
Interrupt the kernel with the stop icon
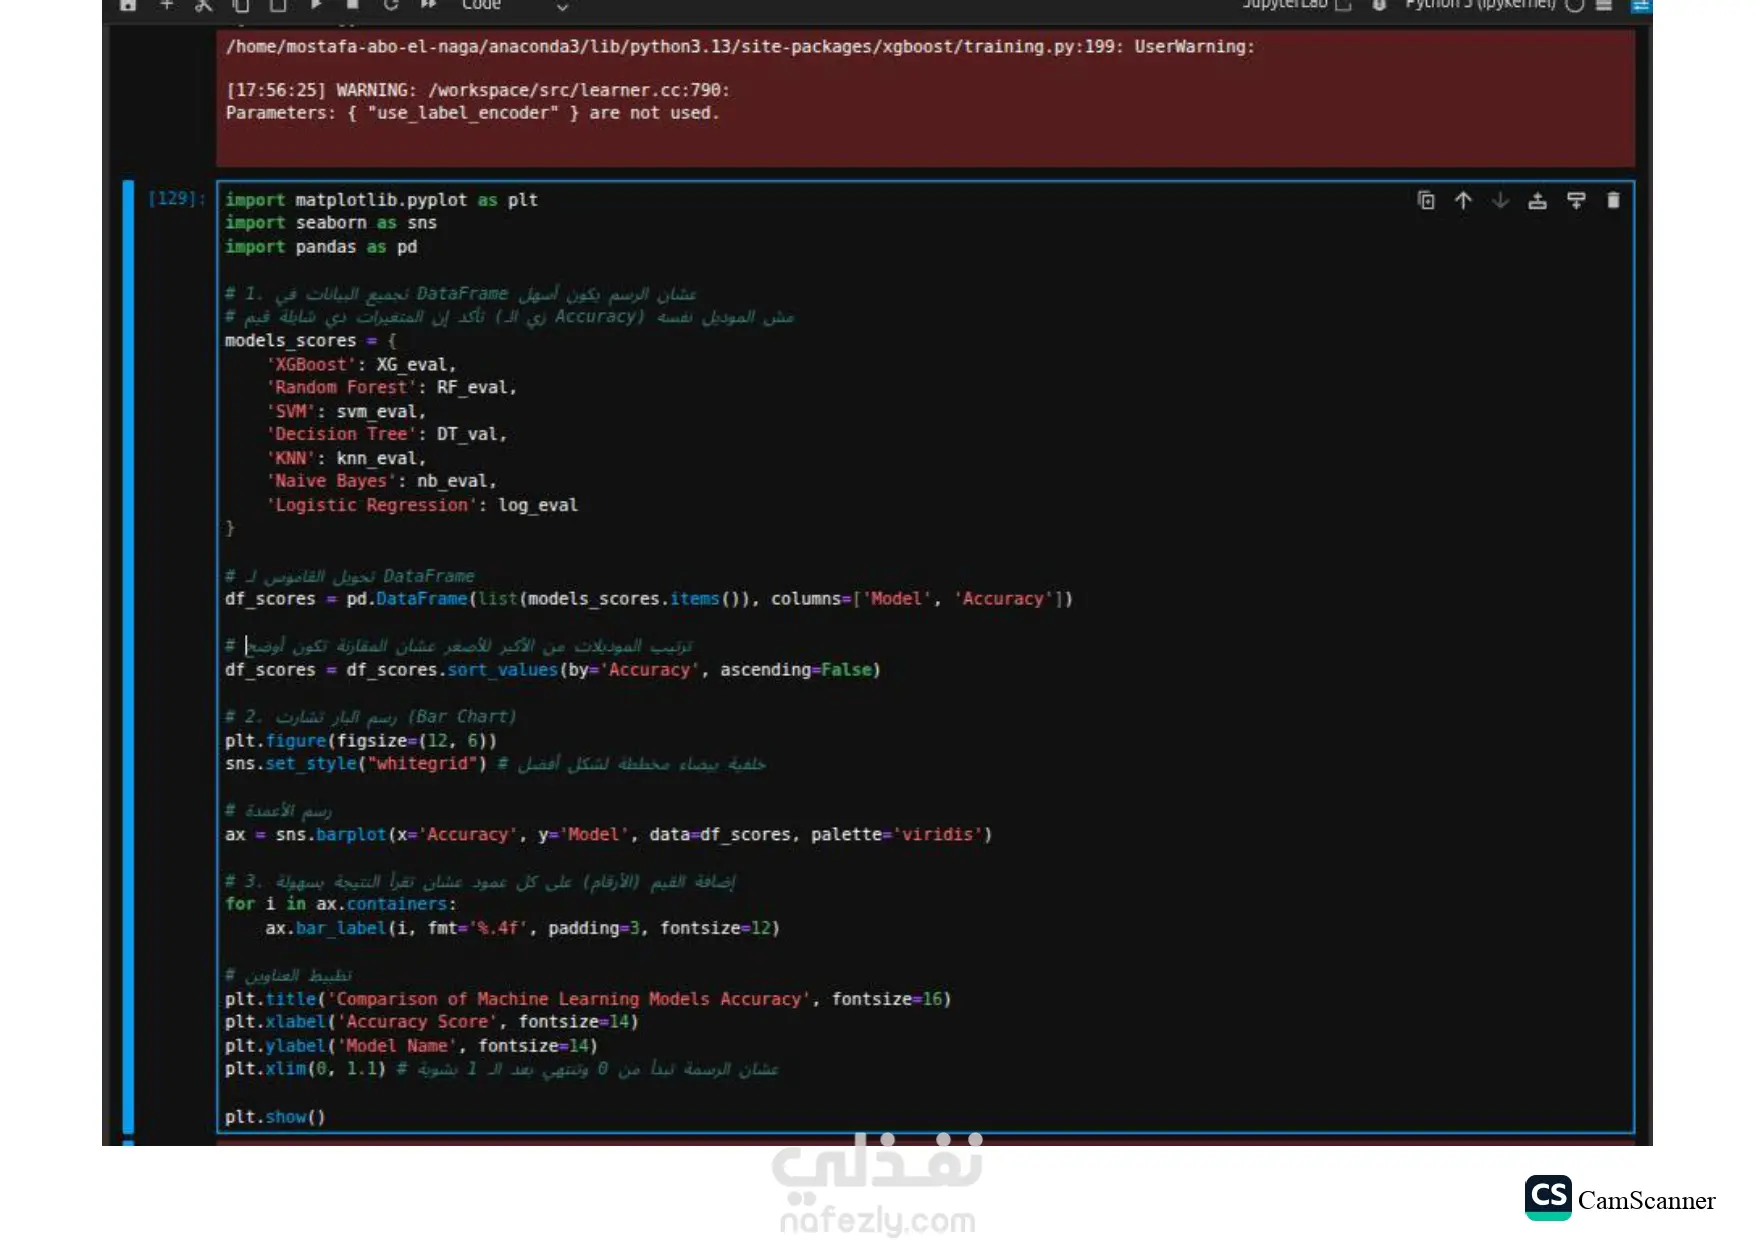click(x=352, y=5)
